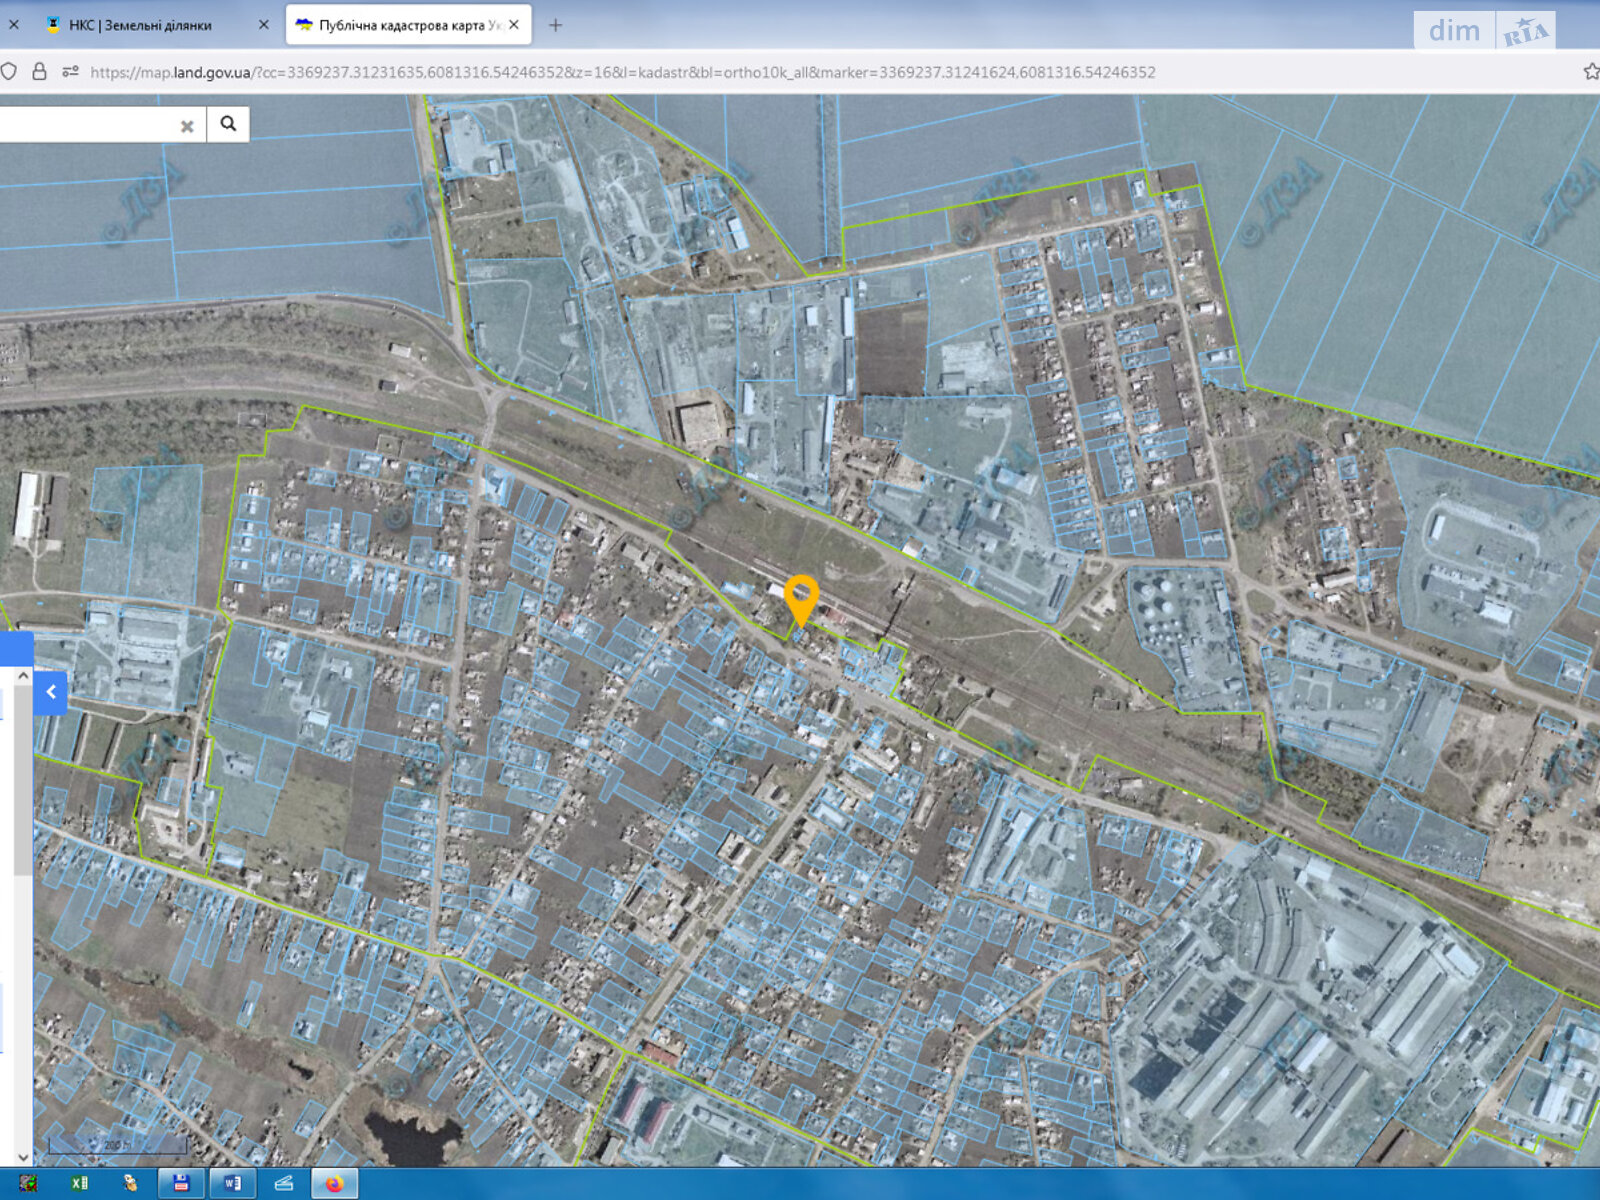The width and height of the screenshot is (1600, 1200).
Task: Collapse the side panel with left chevron
Action: coord(51,692)
